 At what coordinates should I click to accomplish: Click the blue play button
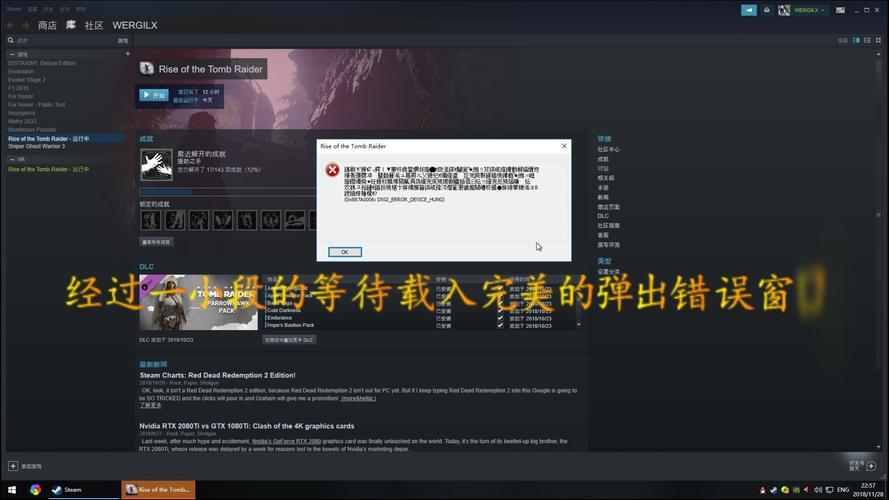pos(154,95)
